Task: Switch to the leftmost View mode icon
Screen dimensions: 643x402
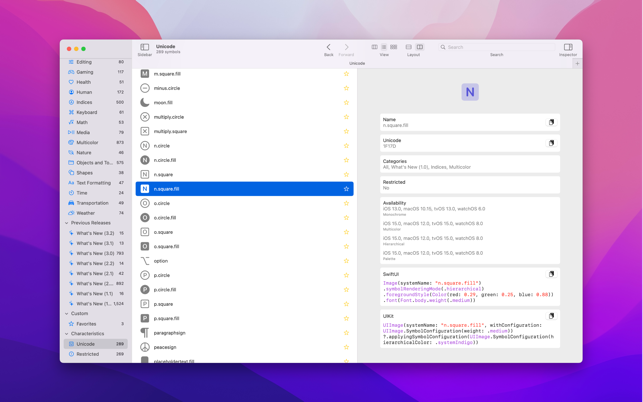Action: coord(374,47)
